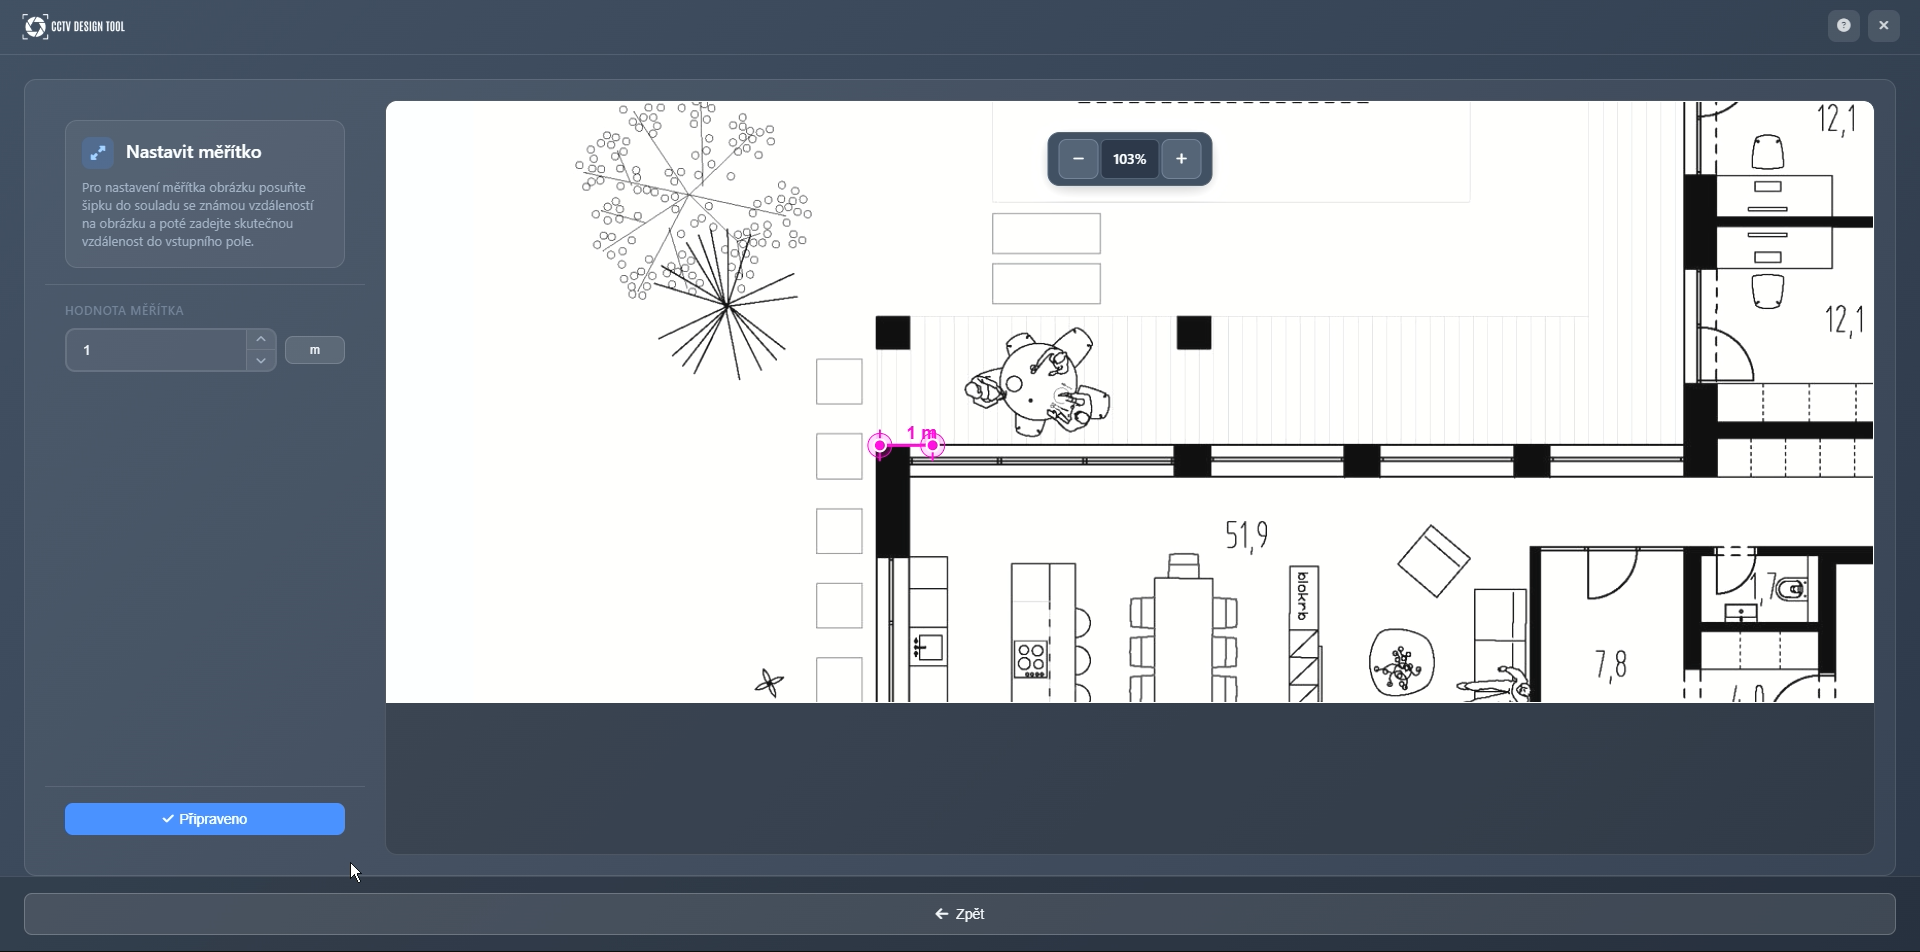Confirm the scale with Připraveno button

click(x=205, y=819)
